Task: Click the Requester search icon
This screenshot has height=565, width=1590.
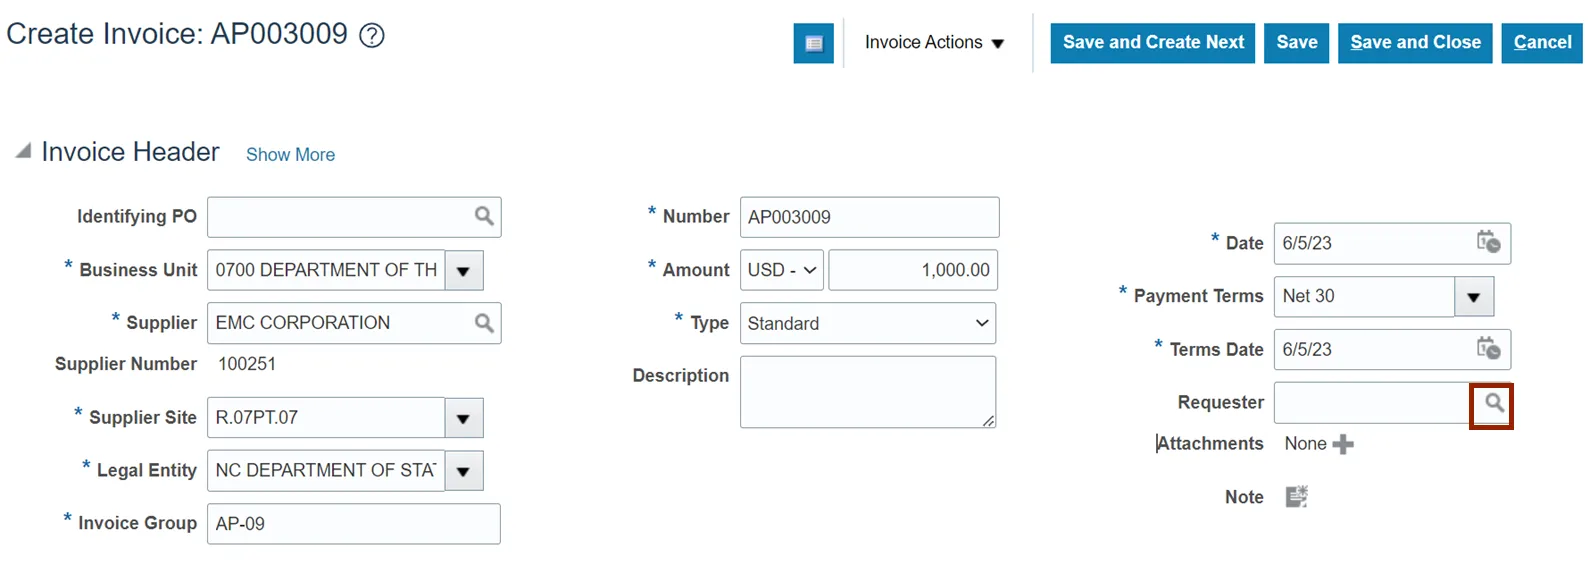Action: tap(1493, 403)
